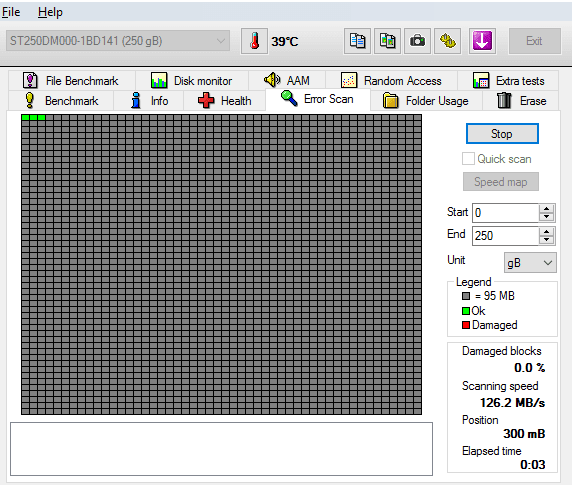572x485 pixels.
Task: Enable the Quick scan checkbox
Action: (468, 159)
